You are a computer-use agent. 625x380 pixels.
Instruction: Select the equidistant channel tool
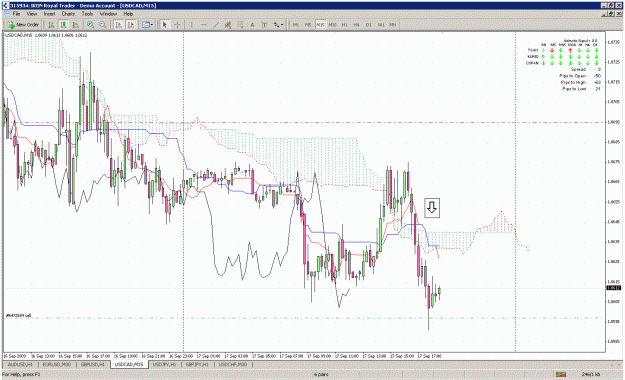tap(228, 25)
